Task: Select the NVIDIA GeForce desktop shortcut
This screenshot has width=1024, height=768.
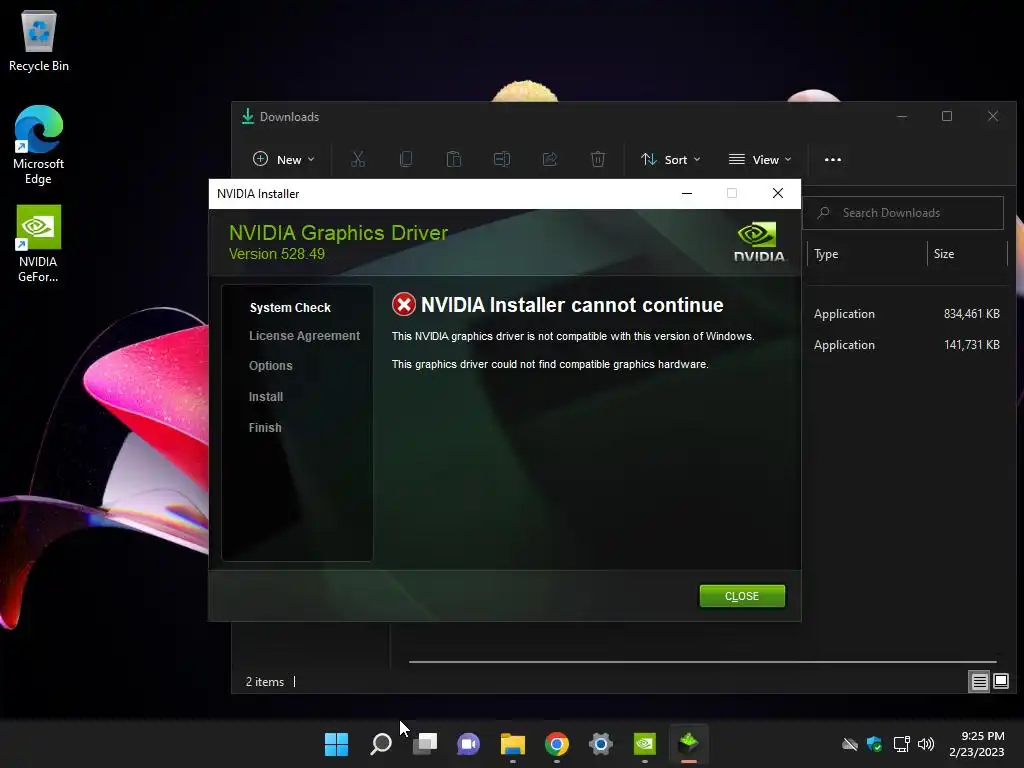Action: [39, 244]
